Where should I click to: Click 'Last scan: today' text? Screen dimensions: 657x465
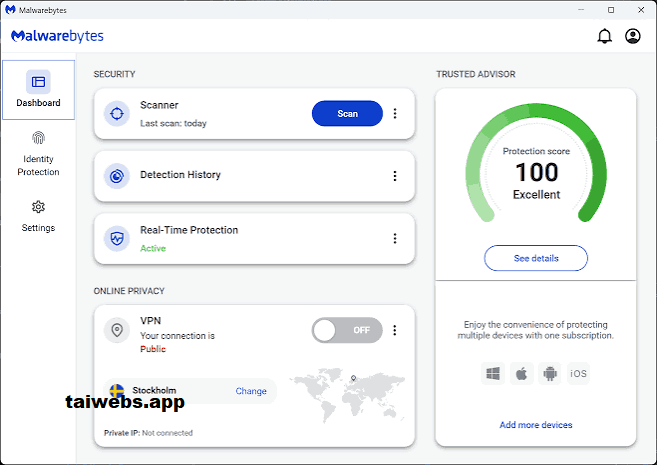click(173, 123)
